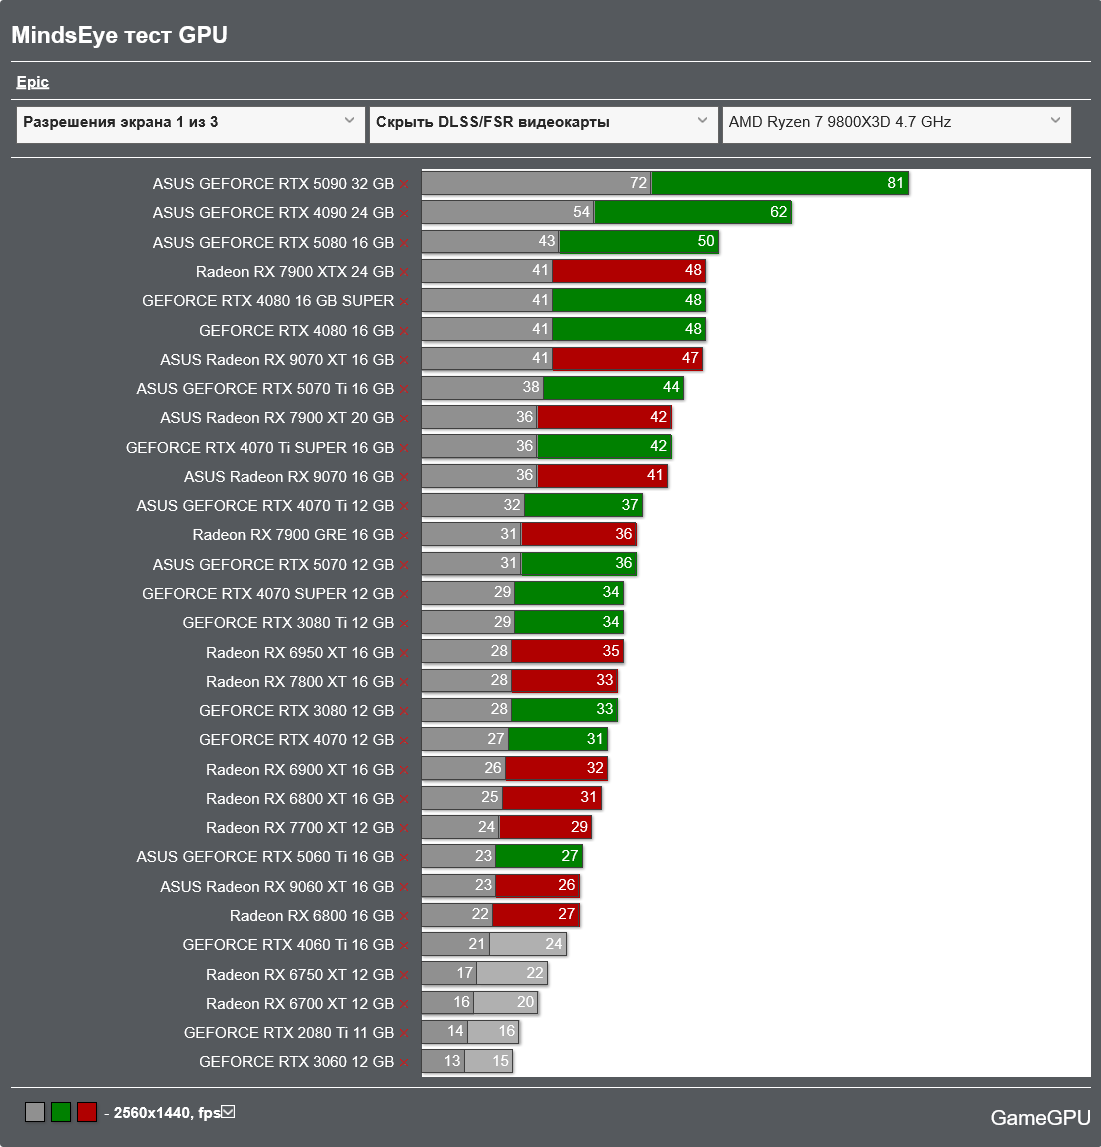Remove GEFORCE RTX 4080 16 GB using X icon

pos(404,331)
